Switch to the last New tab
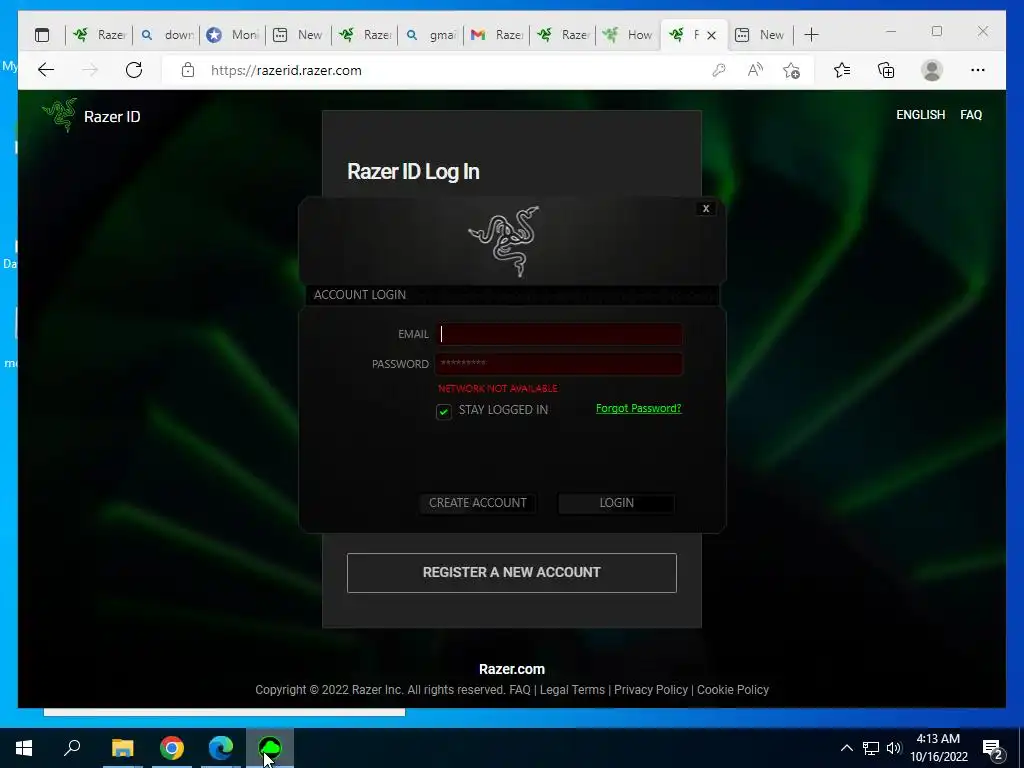This screenshot has width=1024, height=768. point(760,35)
